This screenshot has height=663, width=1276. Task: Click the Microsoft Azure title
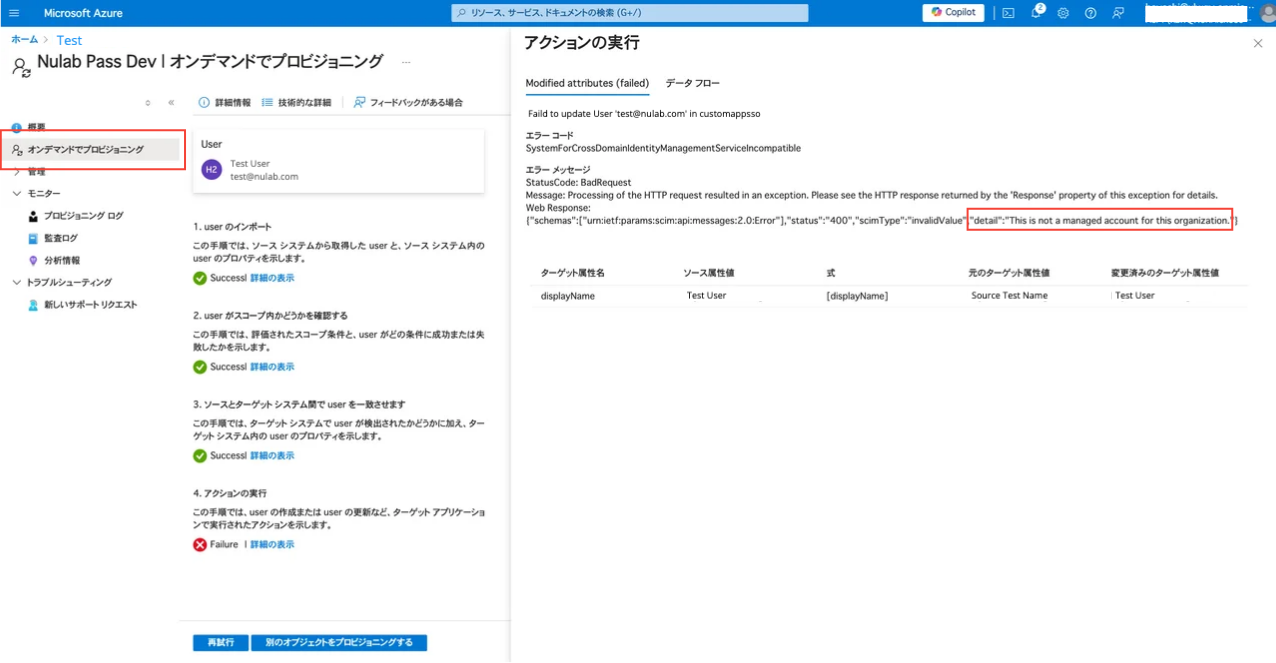pos(83,13)
